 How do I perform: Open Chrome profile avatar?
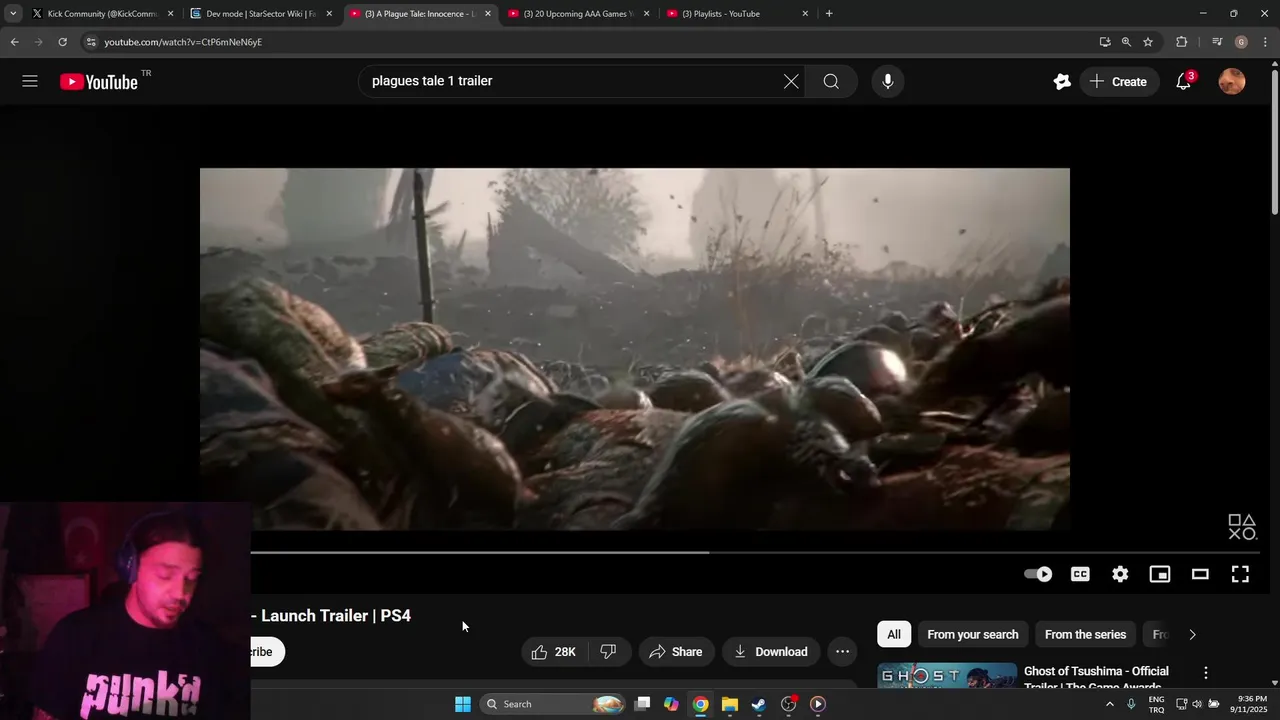[x=1241, y=42]
